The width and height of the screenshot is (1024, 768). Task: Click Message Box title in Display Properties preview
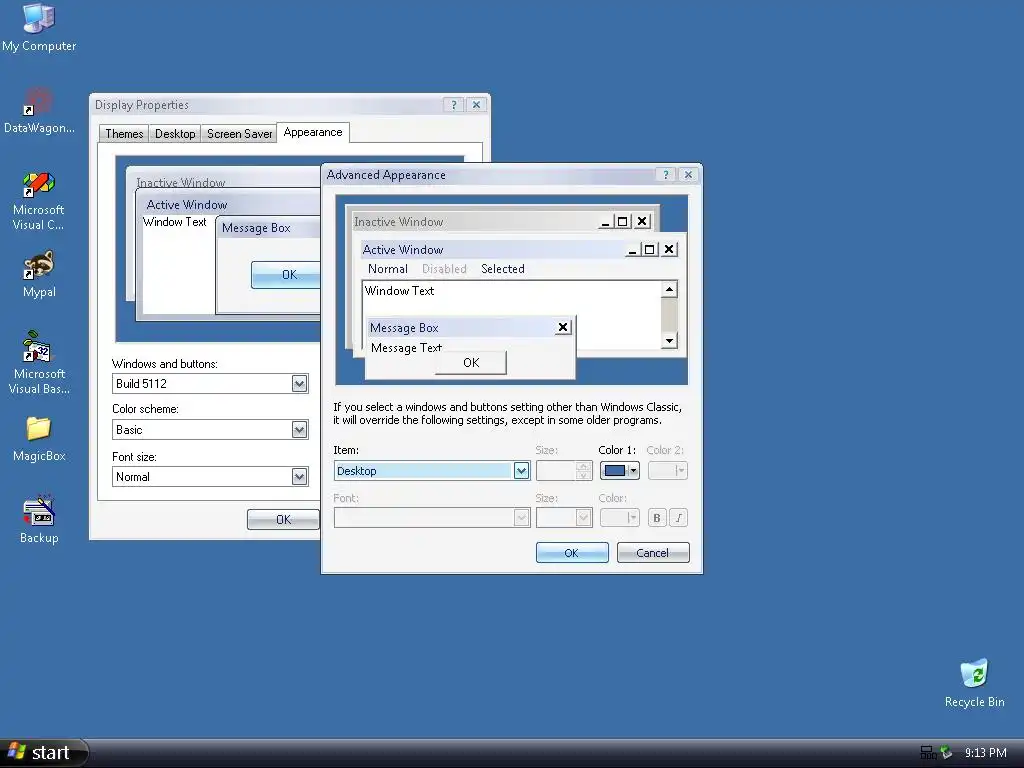point(256,228)
